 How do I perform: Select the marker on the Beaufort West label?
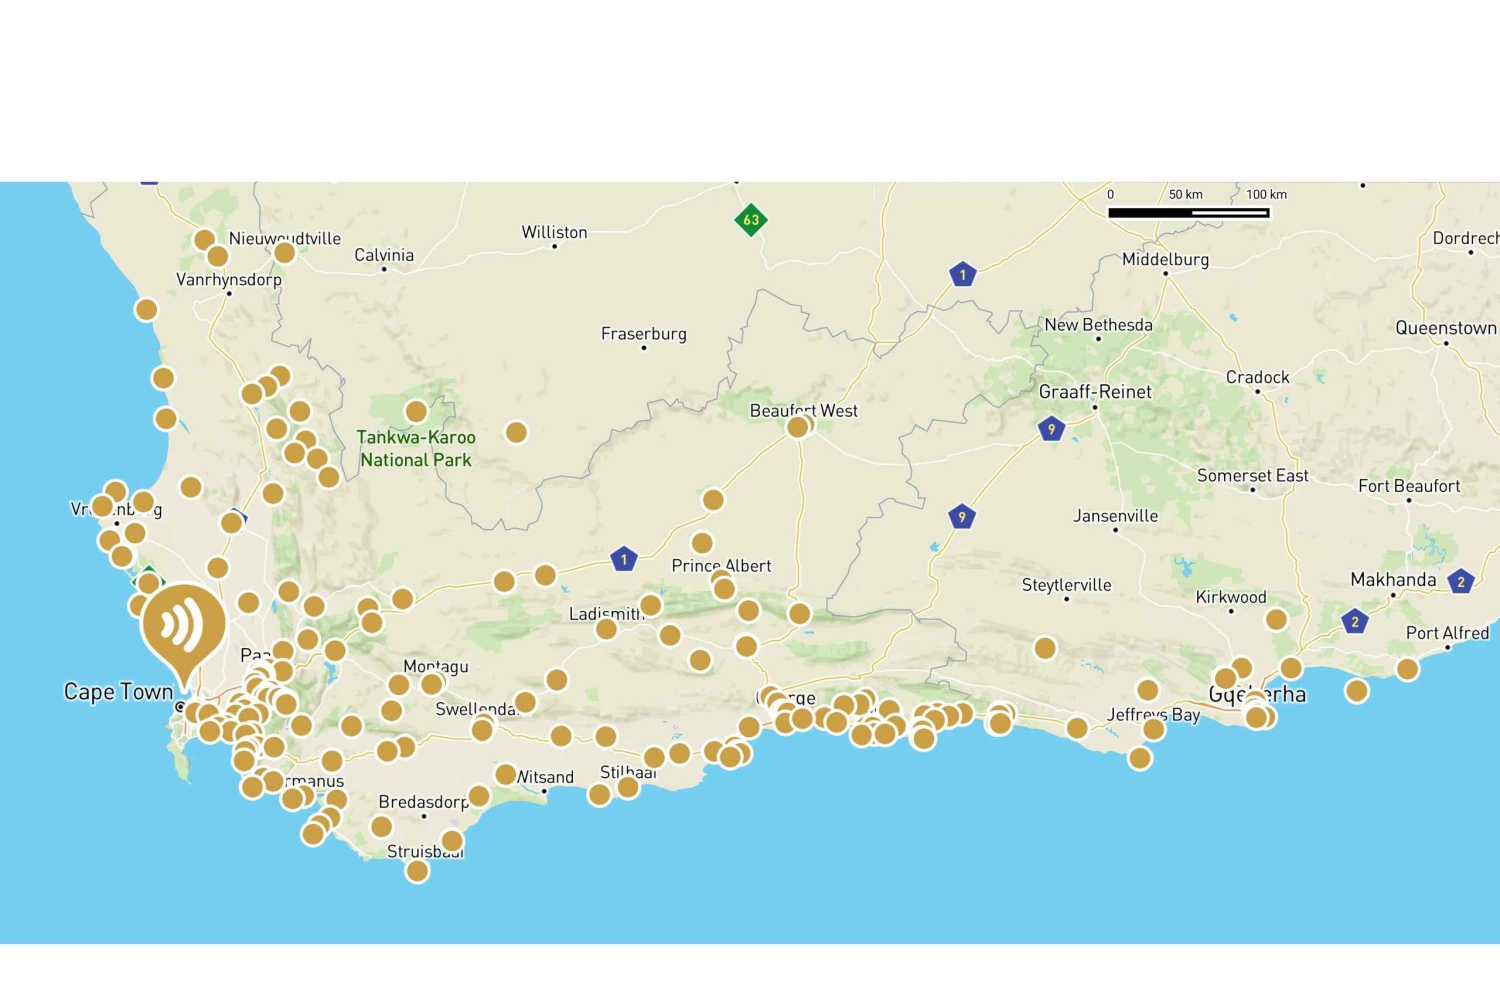[798, 427]
